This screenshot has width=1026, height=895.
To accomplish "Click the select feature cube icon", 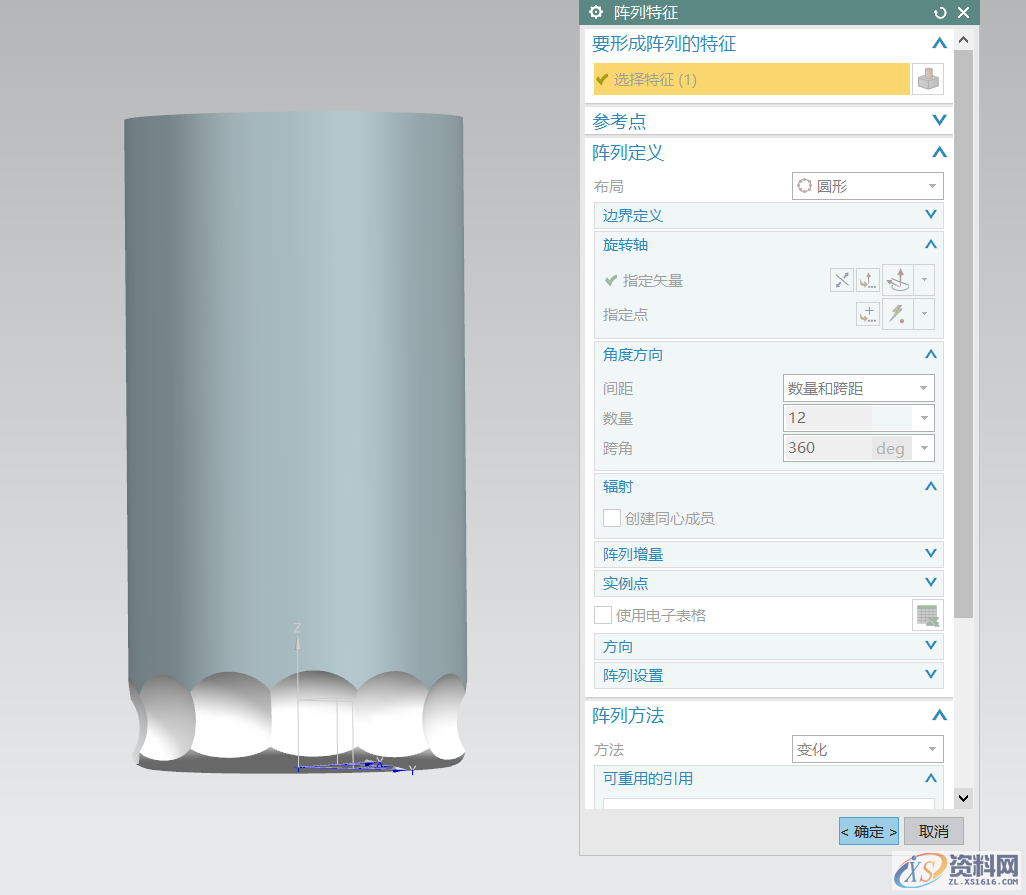I will tap(927, 79).
